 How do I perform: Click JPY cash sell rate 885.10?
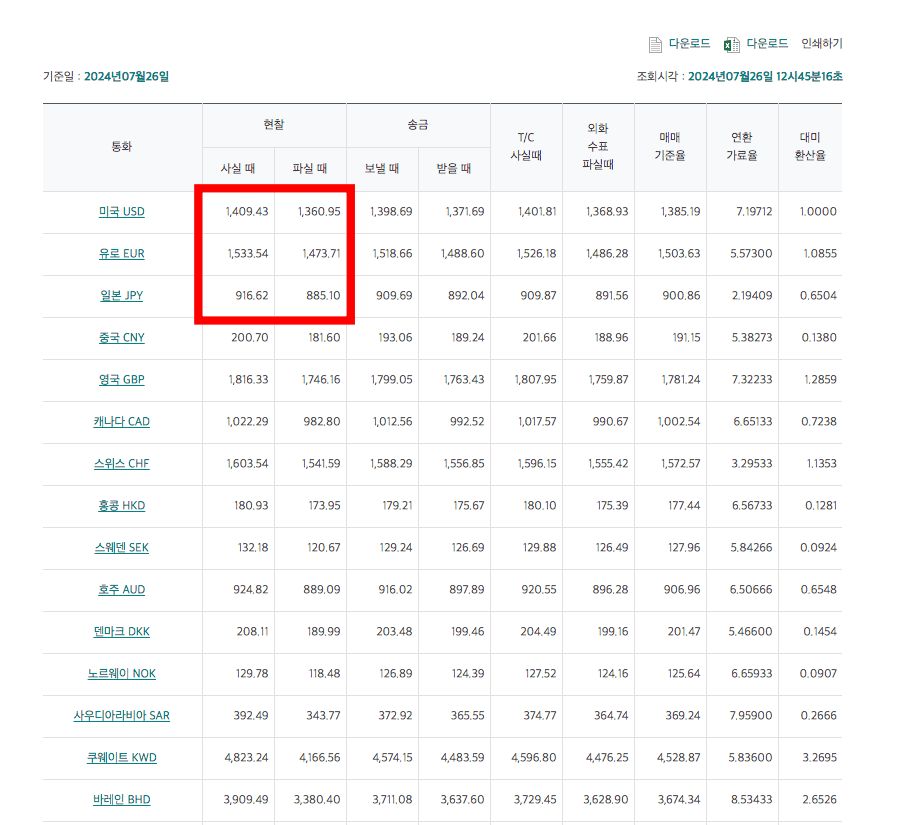[323, 296]
